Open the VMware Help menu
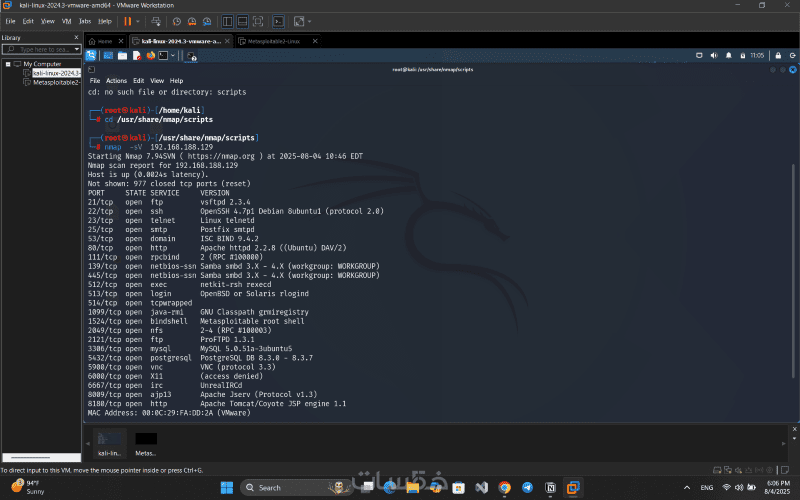 (x=105, y=21)
